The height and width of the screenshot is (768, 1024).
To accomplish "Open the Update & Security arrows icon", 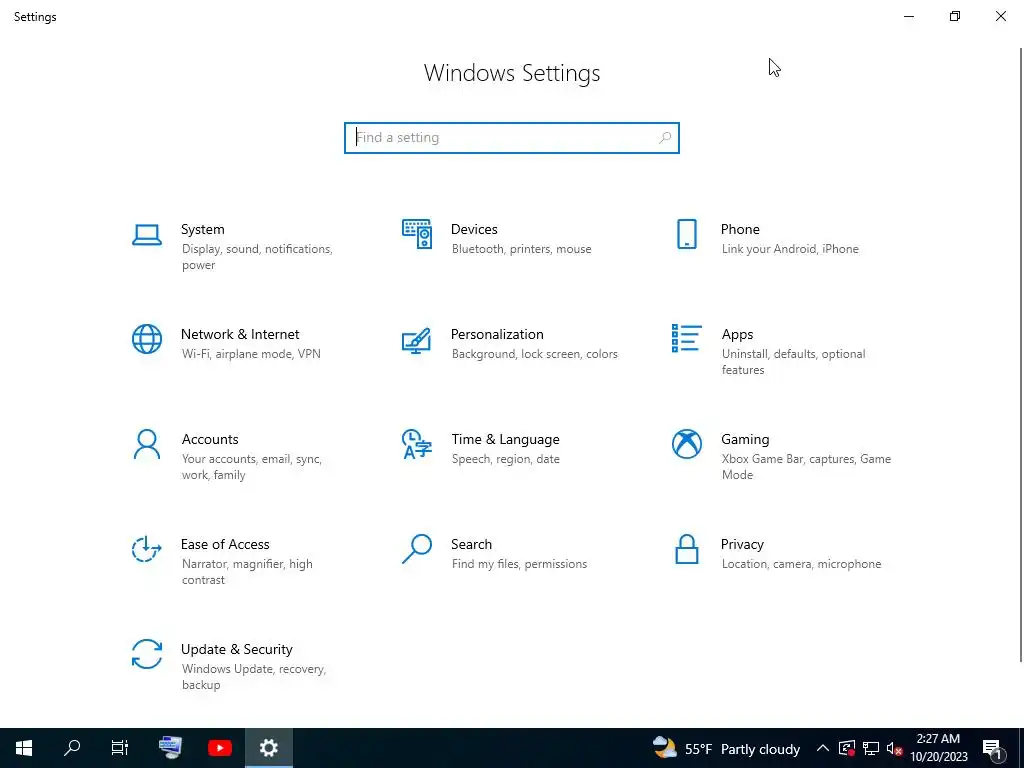I will point(147,654).
